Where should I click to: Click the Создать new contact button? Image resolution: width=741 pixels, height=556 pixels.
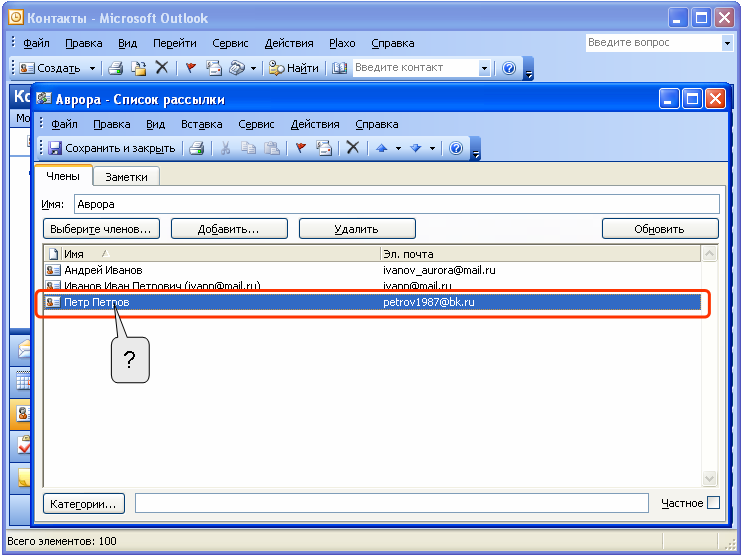tap(50, 68)
